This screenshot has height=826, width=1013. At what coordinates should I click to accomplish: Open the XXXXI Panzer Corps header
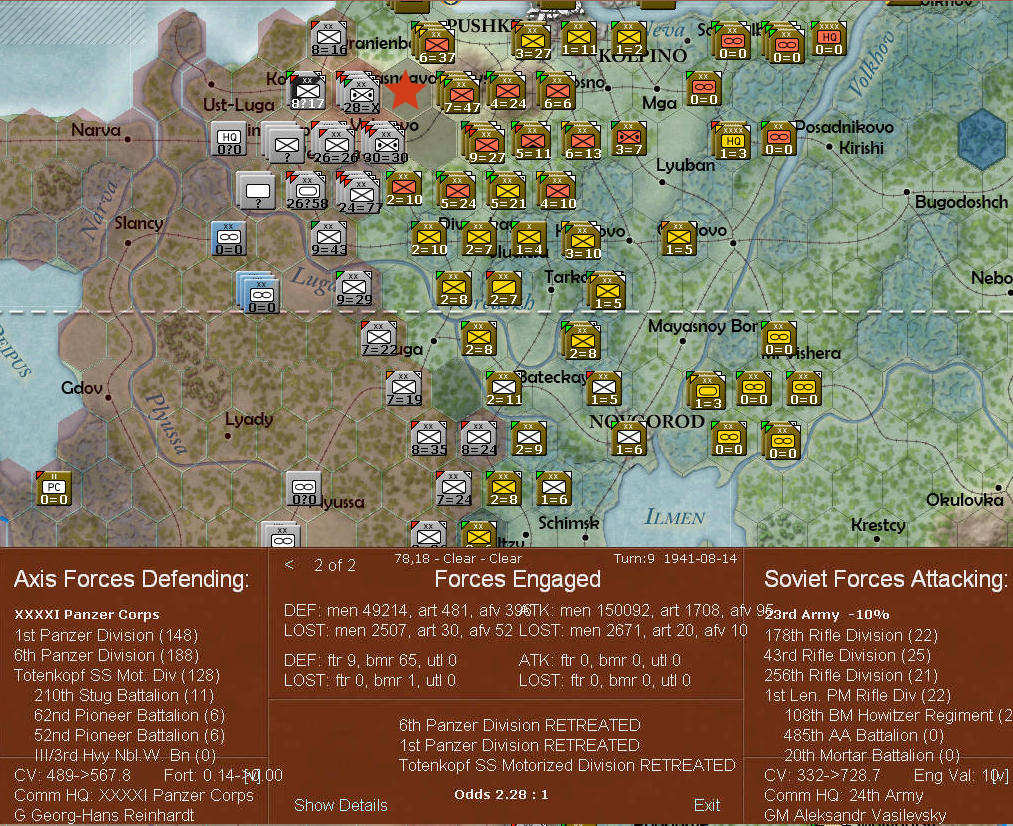tap(87, 614)
